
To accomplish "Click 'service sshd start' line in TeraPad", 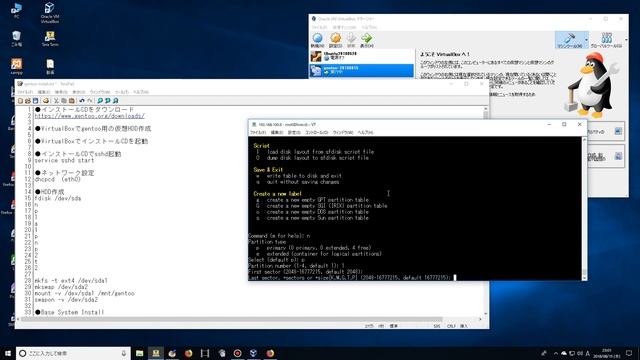I will [x=64, y=160].
